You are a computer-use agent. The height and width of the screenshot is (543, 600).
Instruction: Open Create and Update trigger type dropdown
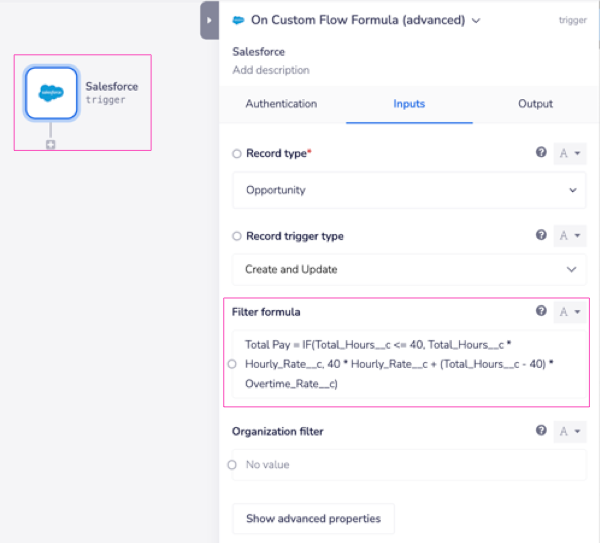click(x=409, y=269)
